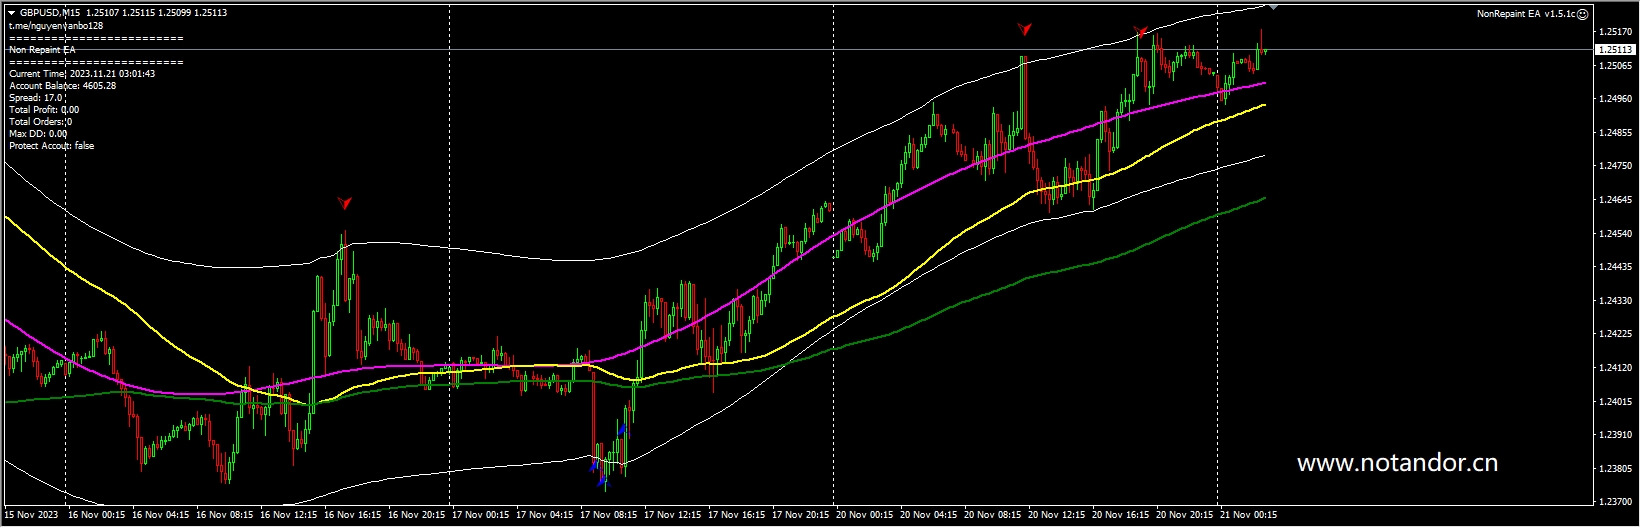Click the 1.24435 price scale value

(x=1616, y=267)
